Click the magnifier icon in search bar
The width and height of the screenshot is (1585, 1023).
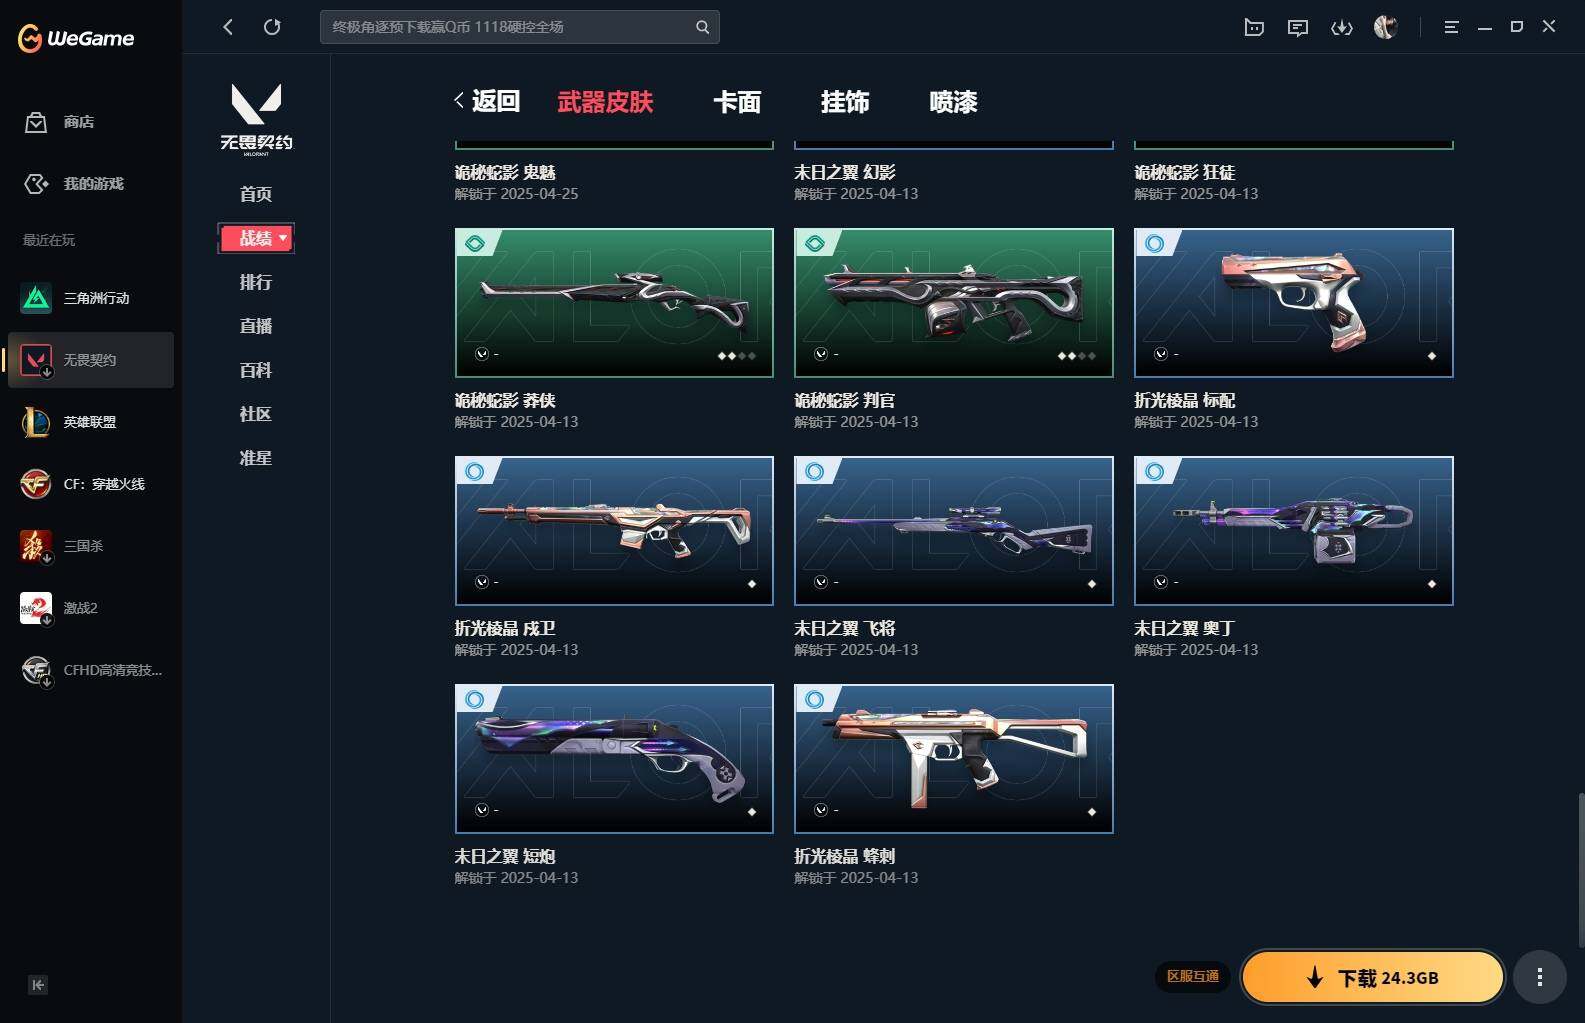(x=702, y=27)
